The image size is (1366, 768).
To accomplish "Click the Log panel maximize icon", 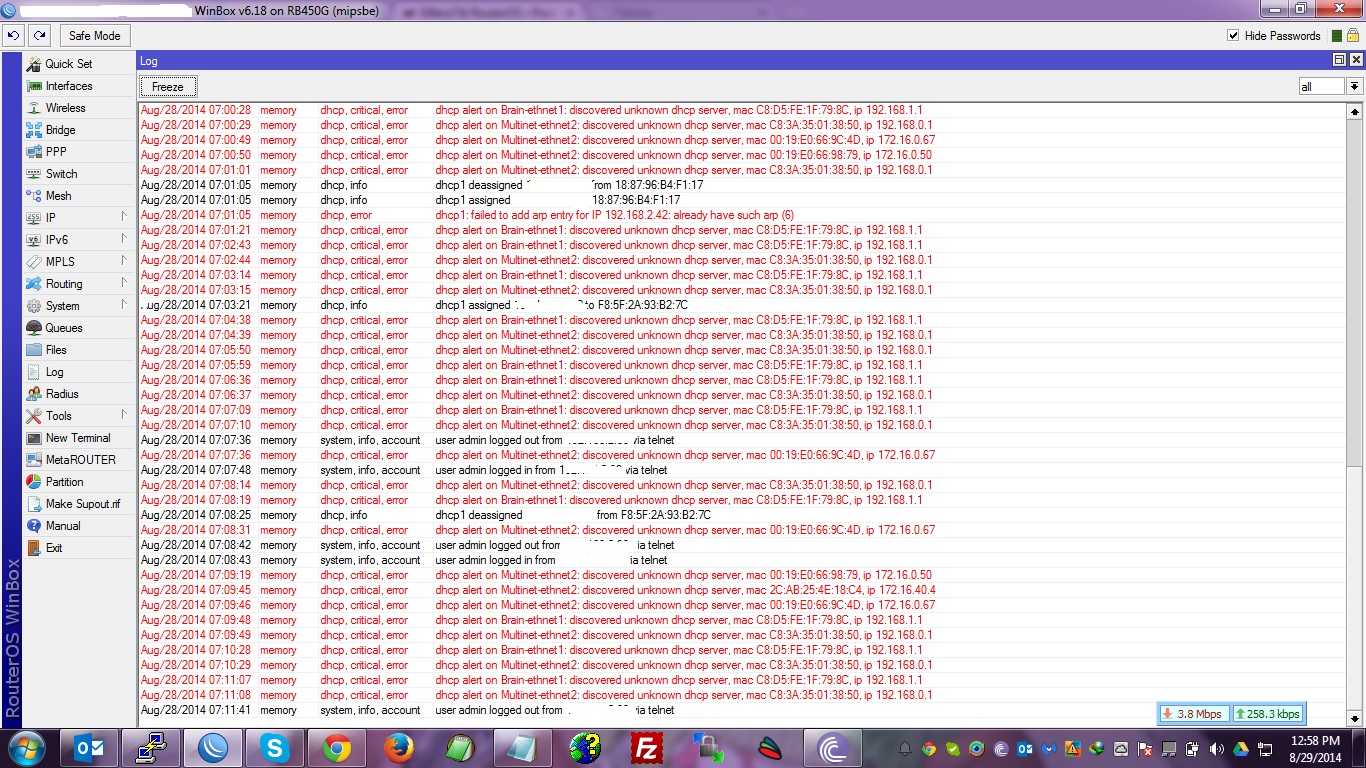I will 1339,60.
